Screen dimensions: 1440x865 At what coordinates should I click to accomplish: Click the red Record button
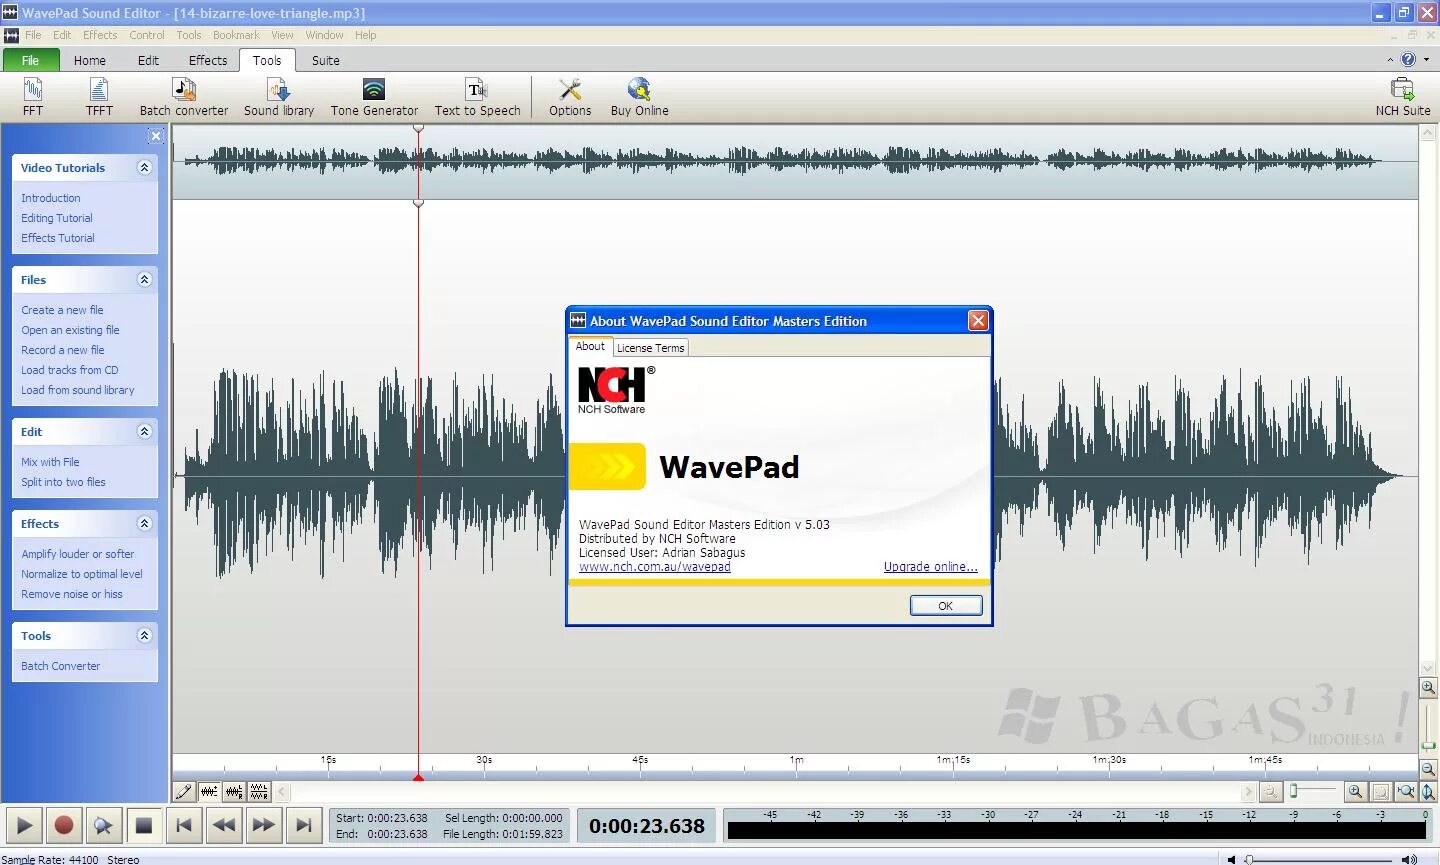[64, 826]
